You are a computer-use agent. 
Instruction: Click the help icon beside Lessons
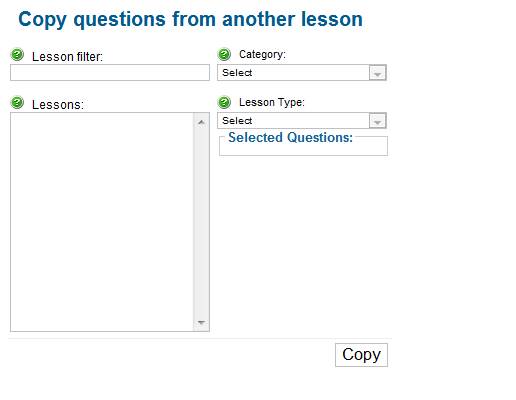coord(17,103)
